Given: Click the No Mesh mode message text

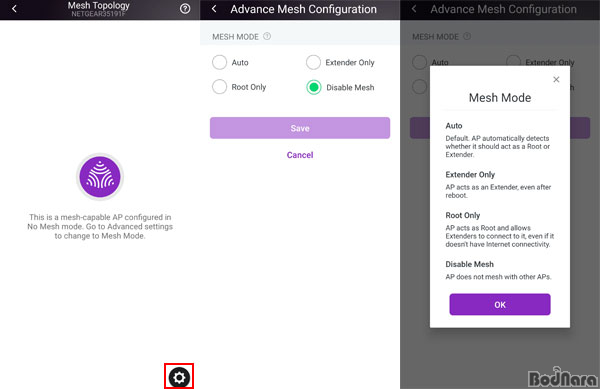Looking at the screenshot, I should [x=100, y=226].
